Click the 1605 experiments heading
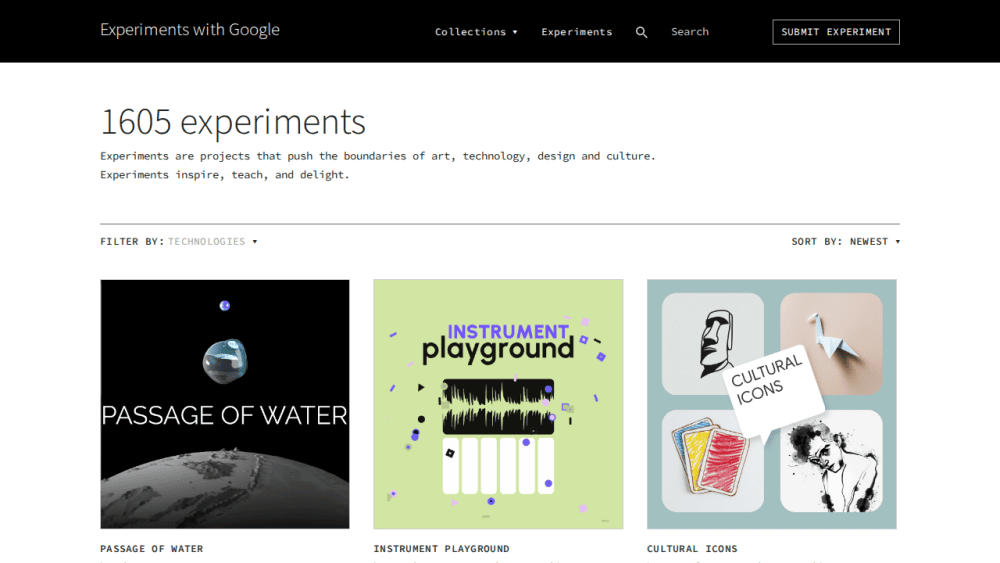This screenshot has width=1000, height=563. pyautogui.click(x=233, y=122)
